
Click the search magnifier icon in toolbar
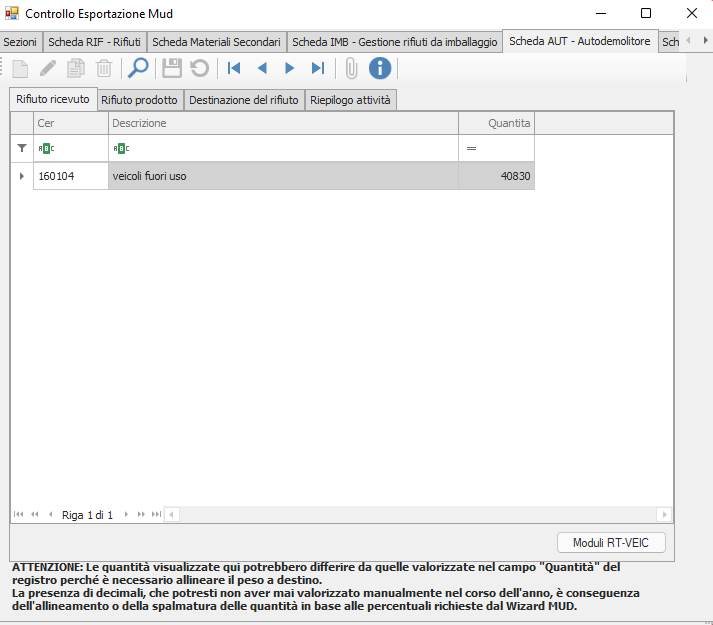point(138,68)
